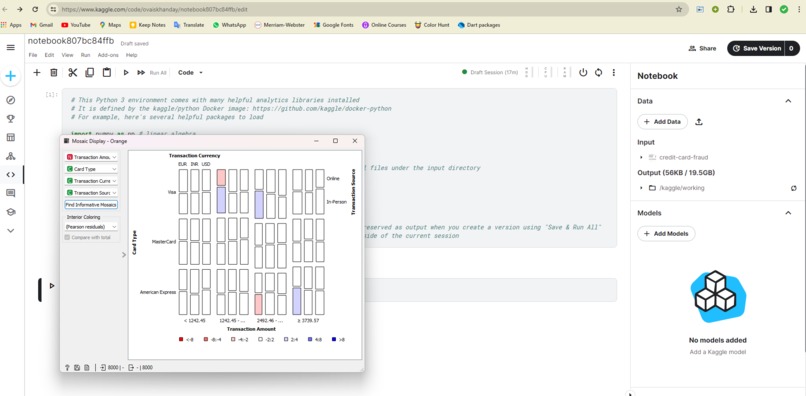Add a new cell with plus icon

[x=36, y=73]
